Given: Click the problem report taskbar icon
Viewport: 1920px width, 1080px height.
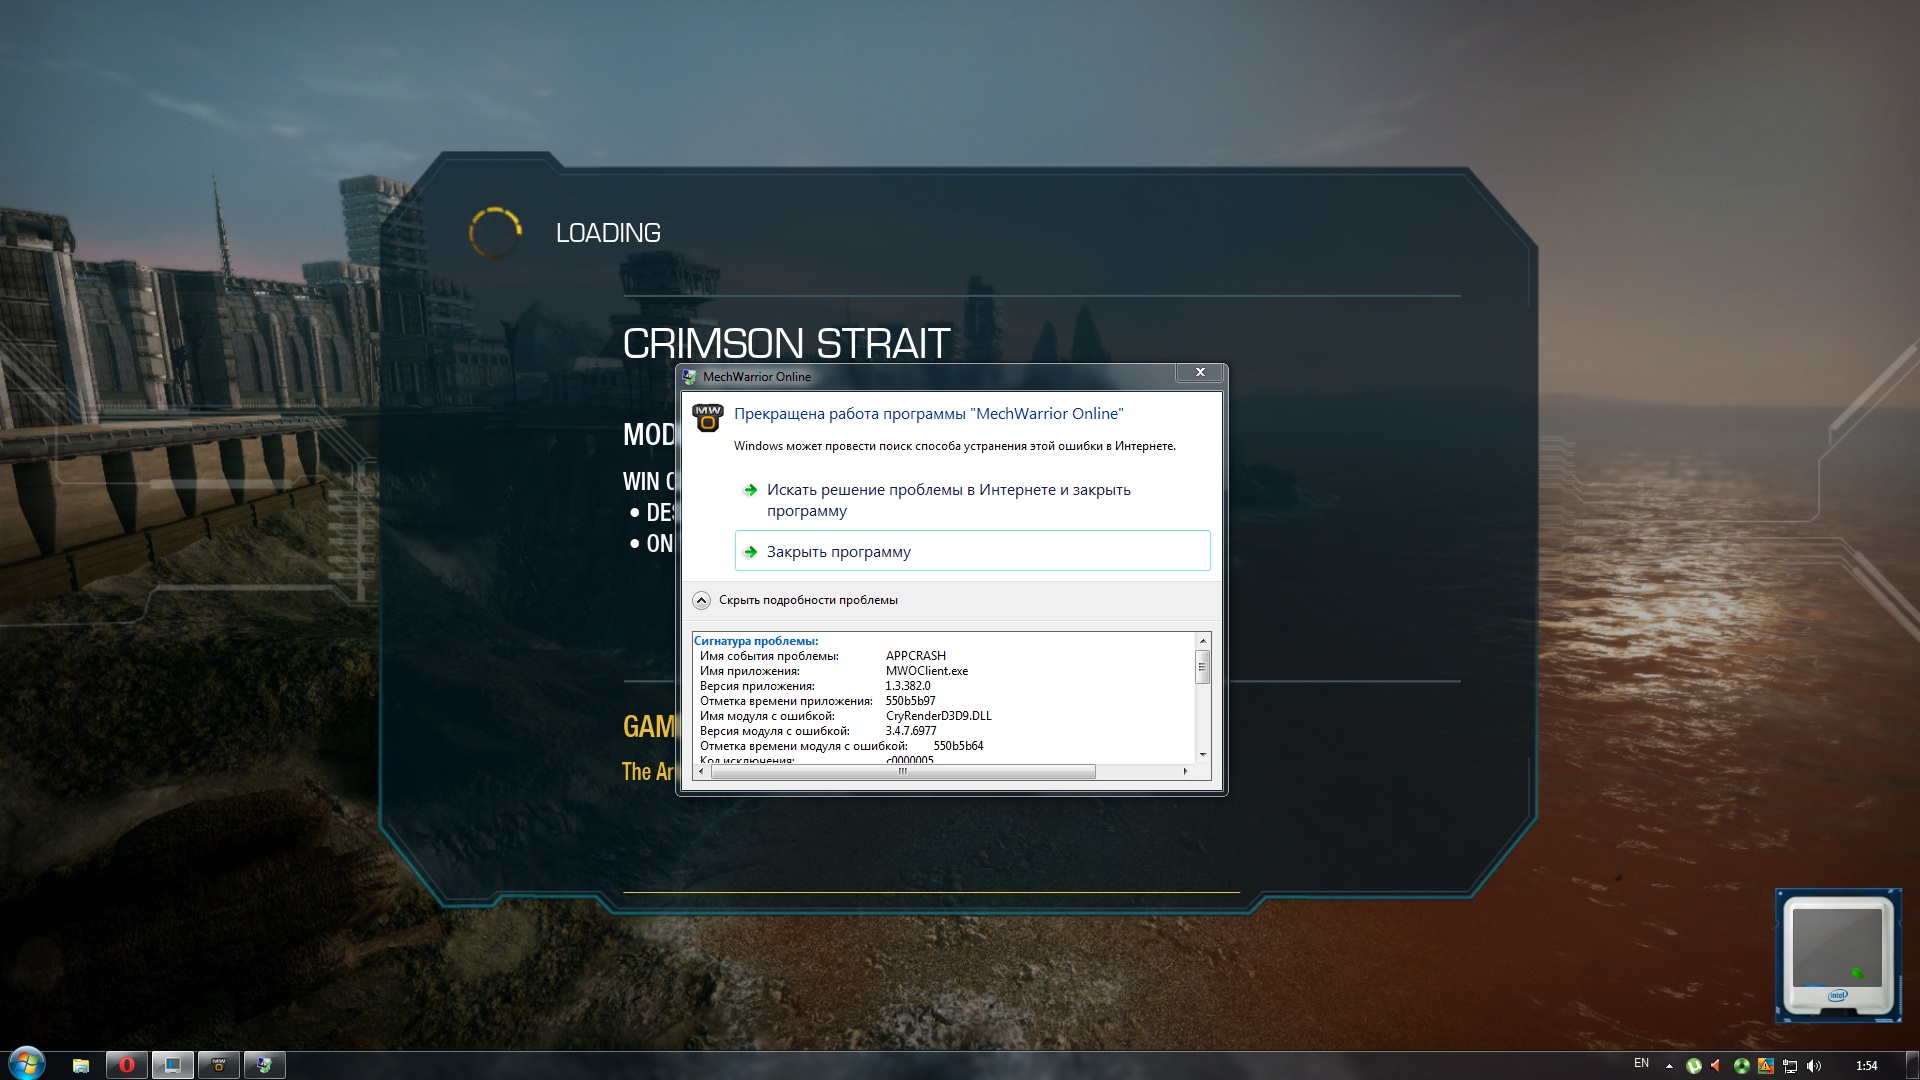Looking at the screenshot, I should (265, 1065).
